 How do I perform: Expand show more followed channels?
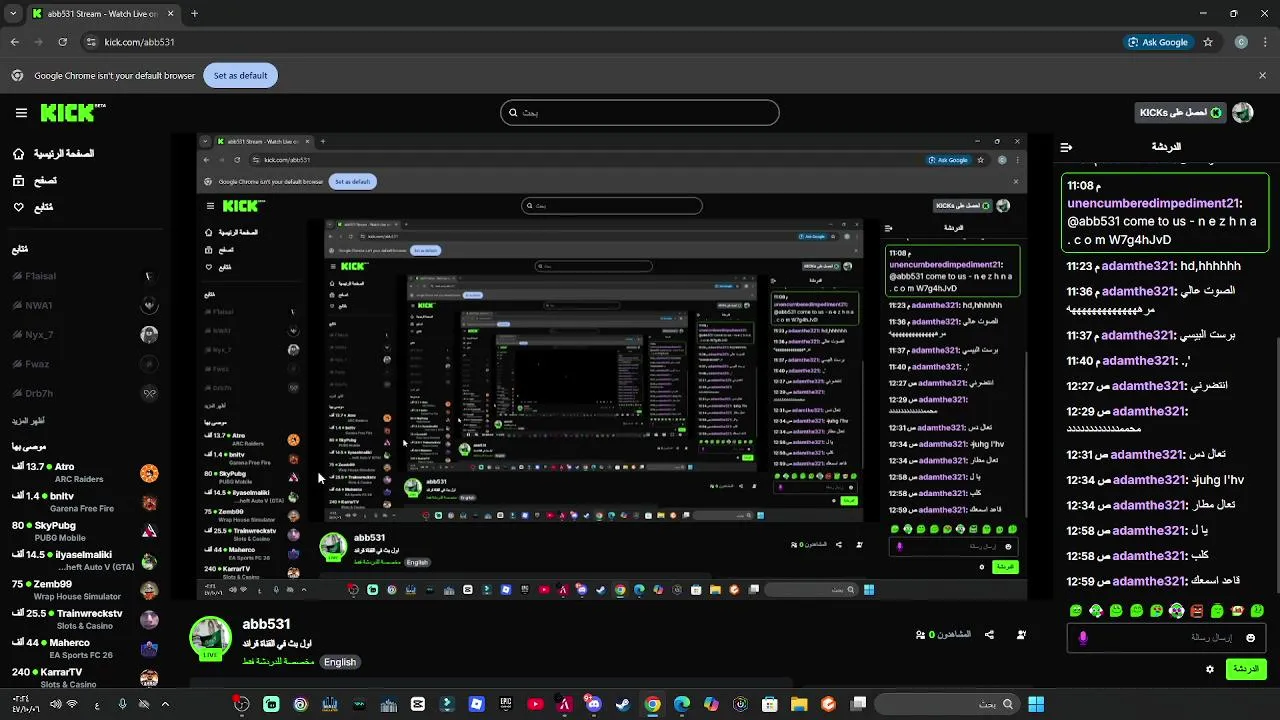click(x=29, y=421)
